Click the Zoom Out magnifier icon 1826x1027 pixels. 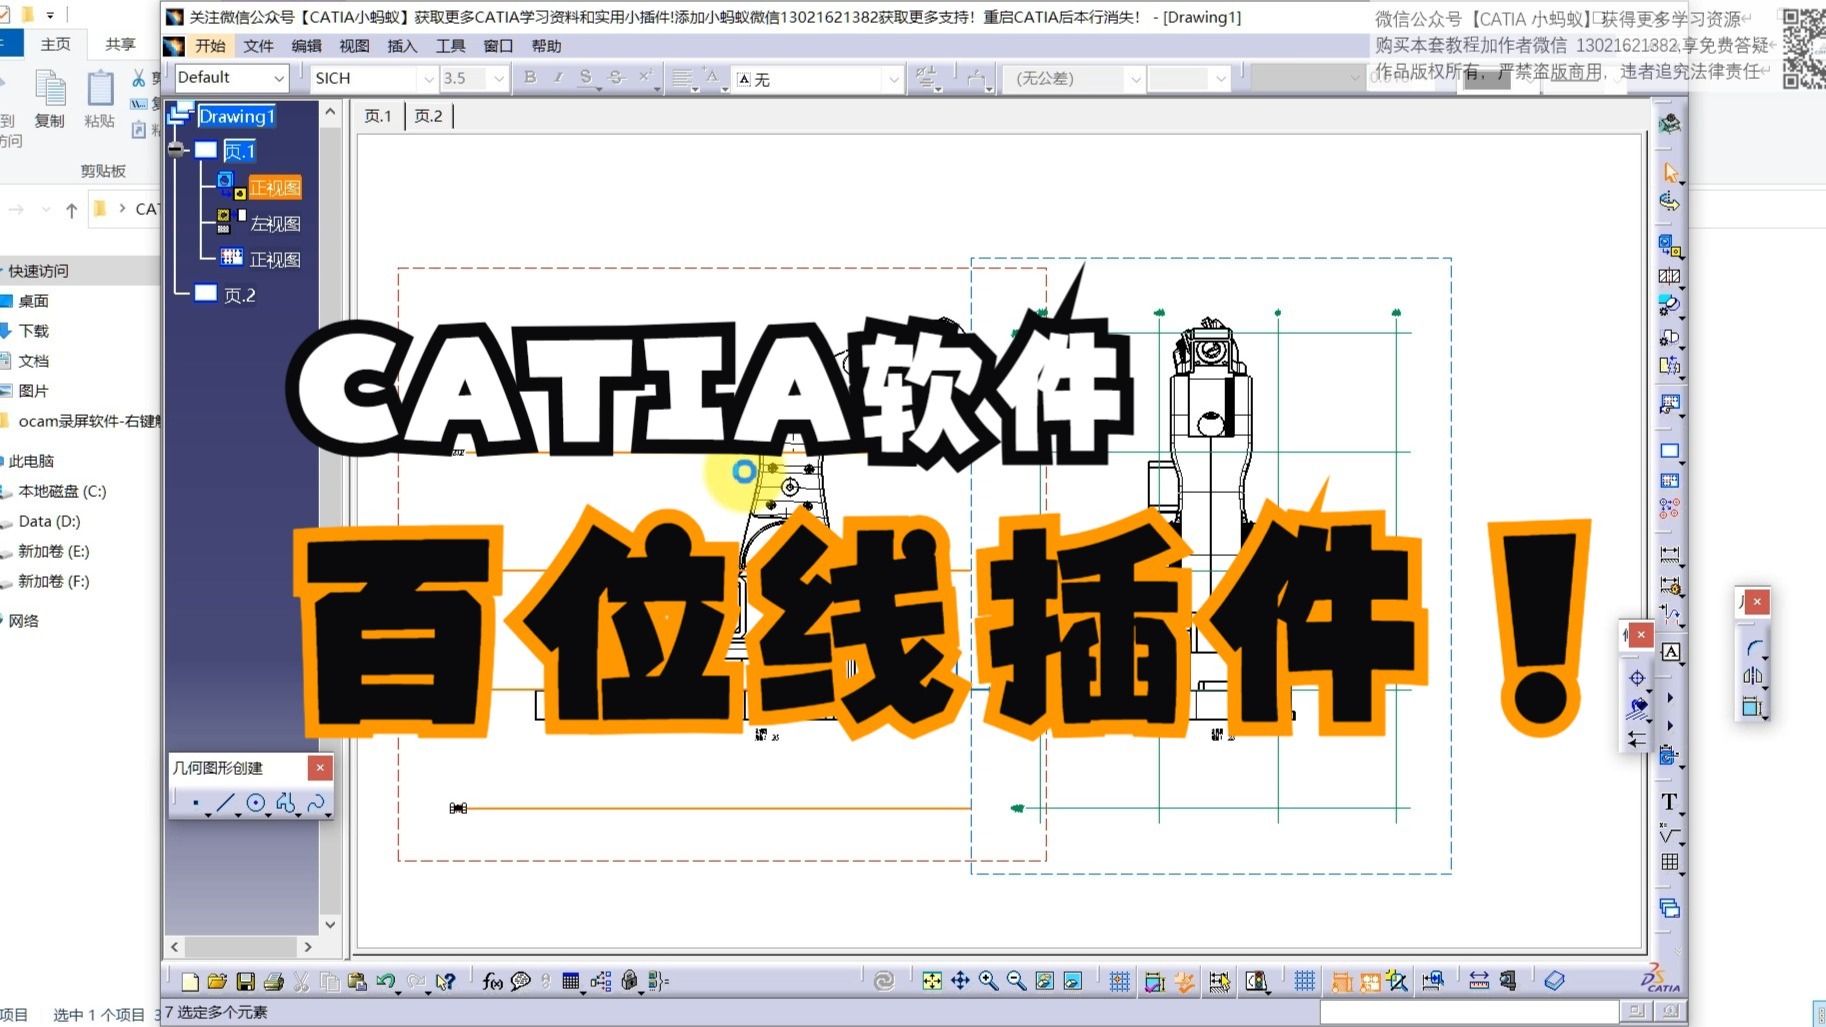tap(1016, 981)
